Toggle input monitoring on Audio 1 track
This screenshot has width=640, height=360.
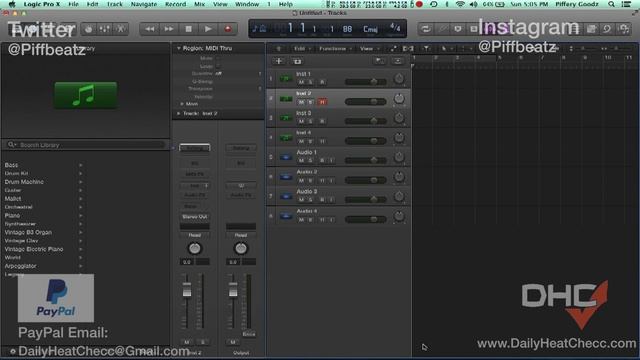point(331,161)
